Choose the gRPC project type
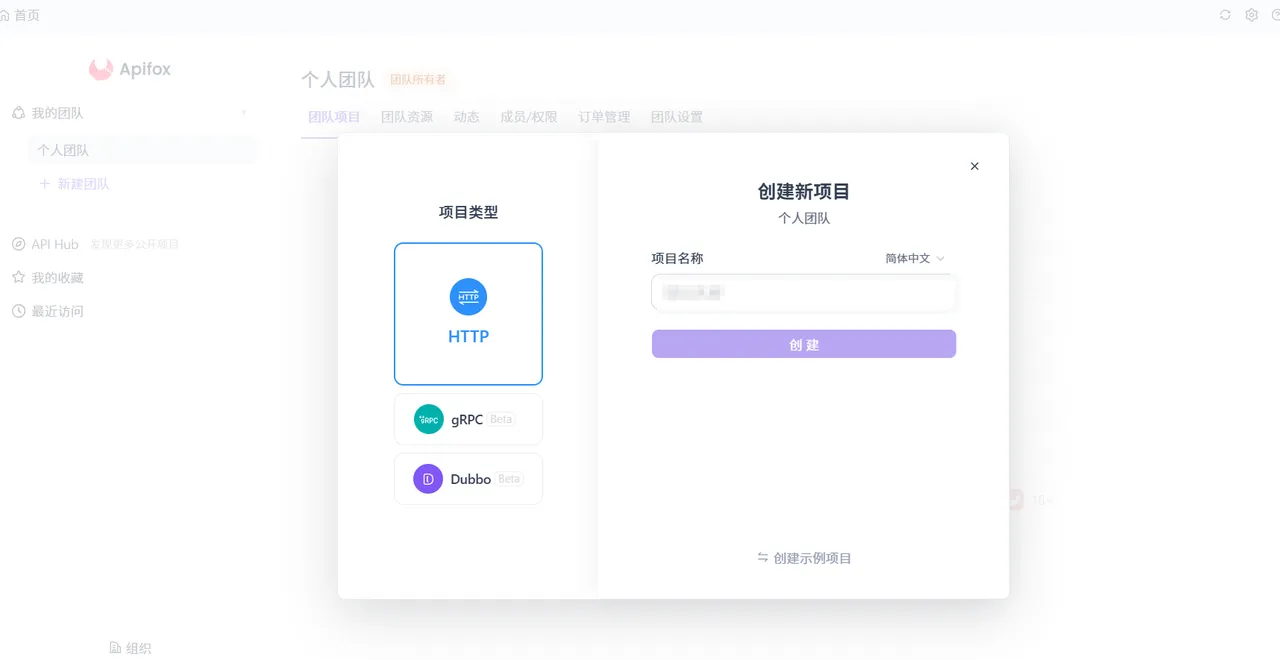 468,419
